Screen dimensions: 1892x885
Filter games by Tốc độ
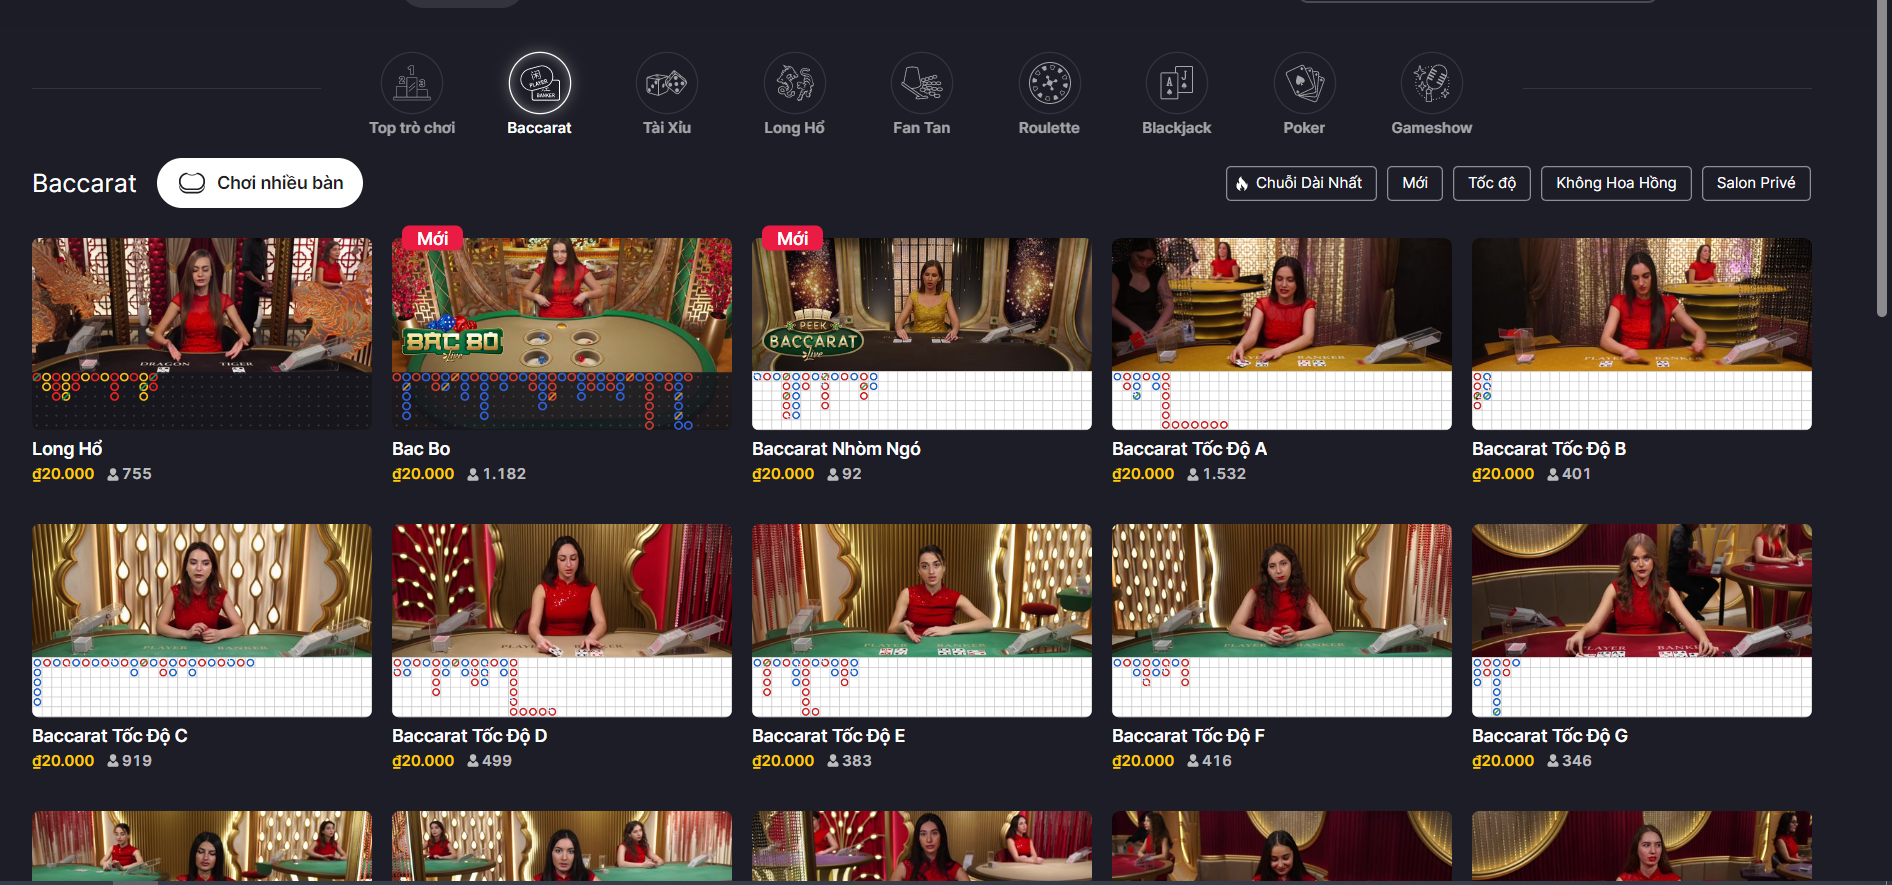[x=1492, y=183]
